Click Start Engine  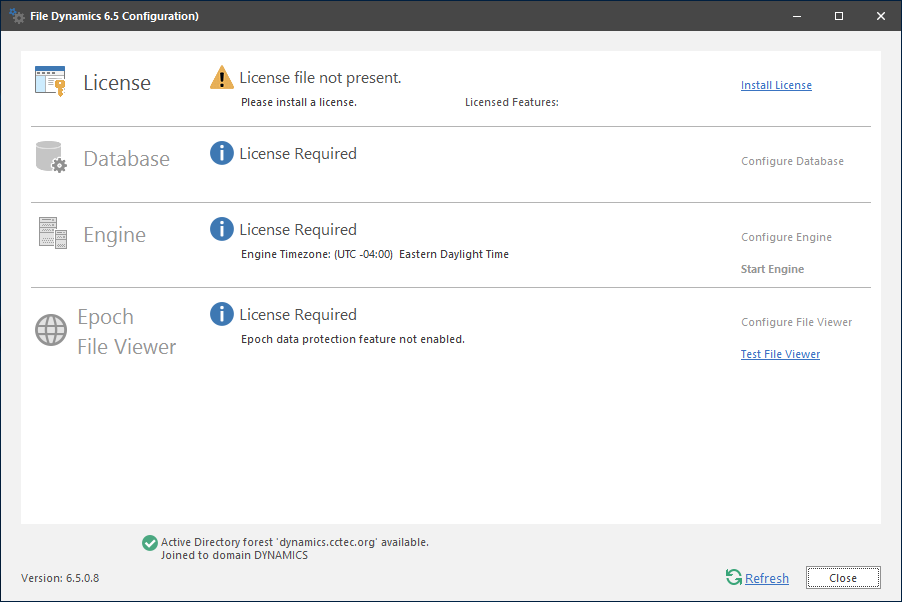pos(772,270)
